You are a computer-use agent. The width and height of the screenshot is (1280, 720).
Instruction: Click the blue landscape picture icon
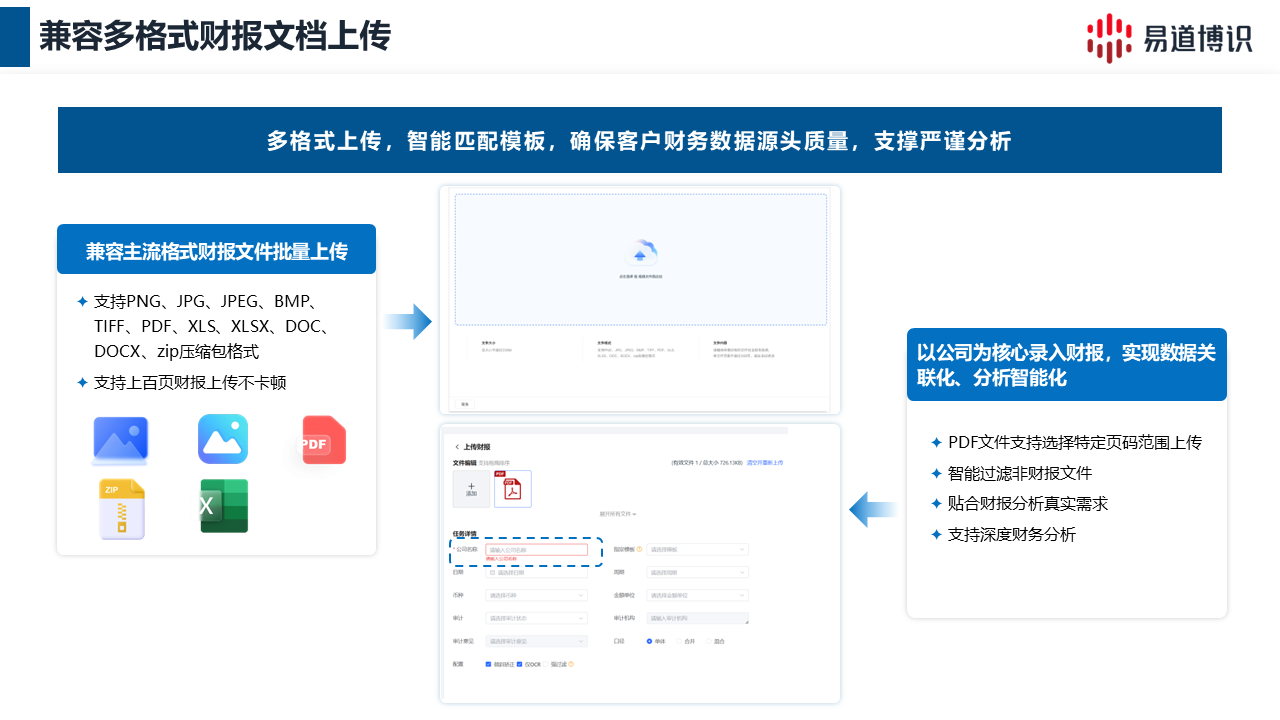click(121, 441)
